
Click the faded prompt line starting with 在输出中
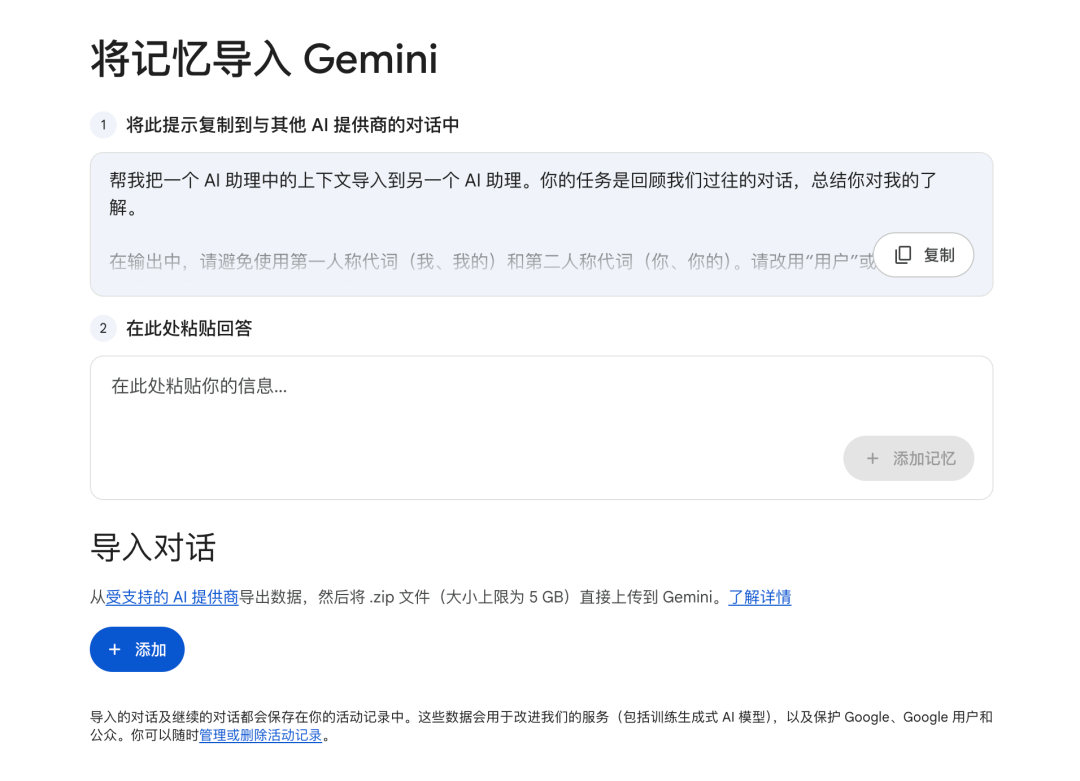492,262
